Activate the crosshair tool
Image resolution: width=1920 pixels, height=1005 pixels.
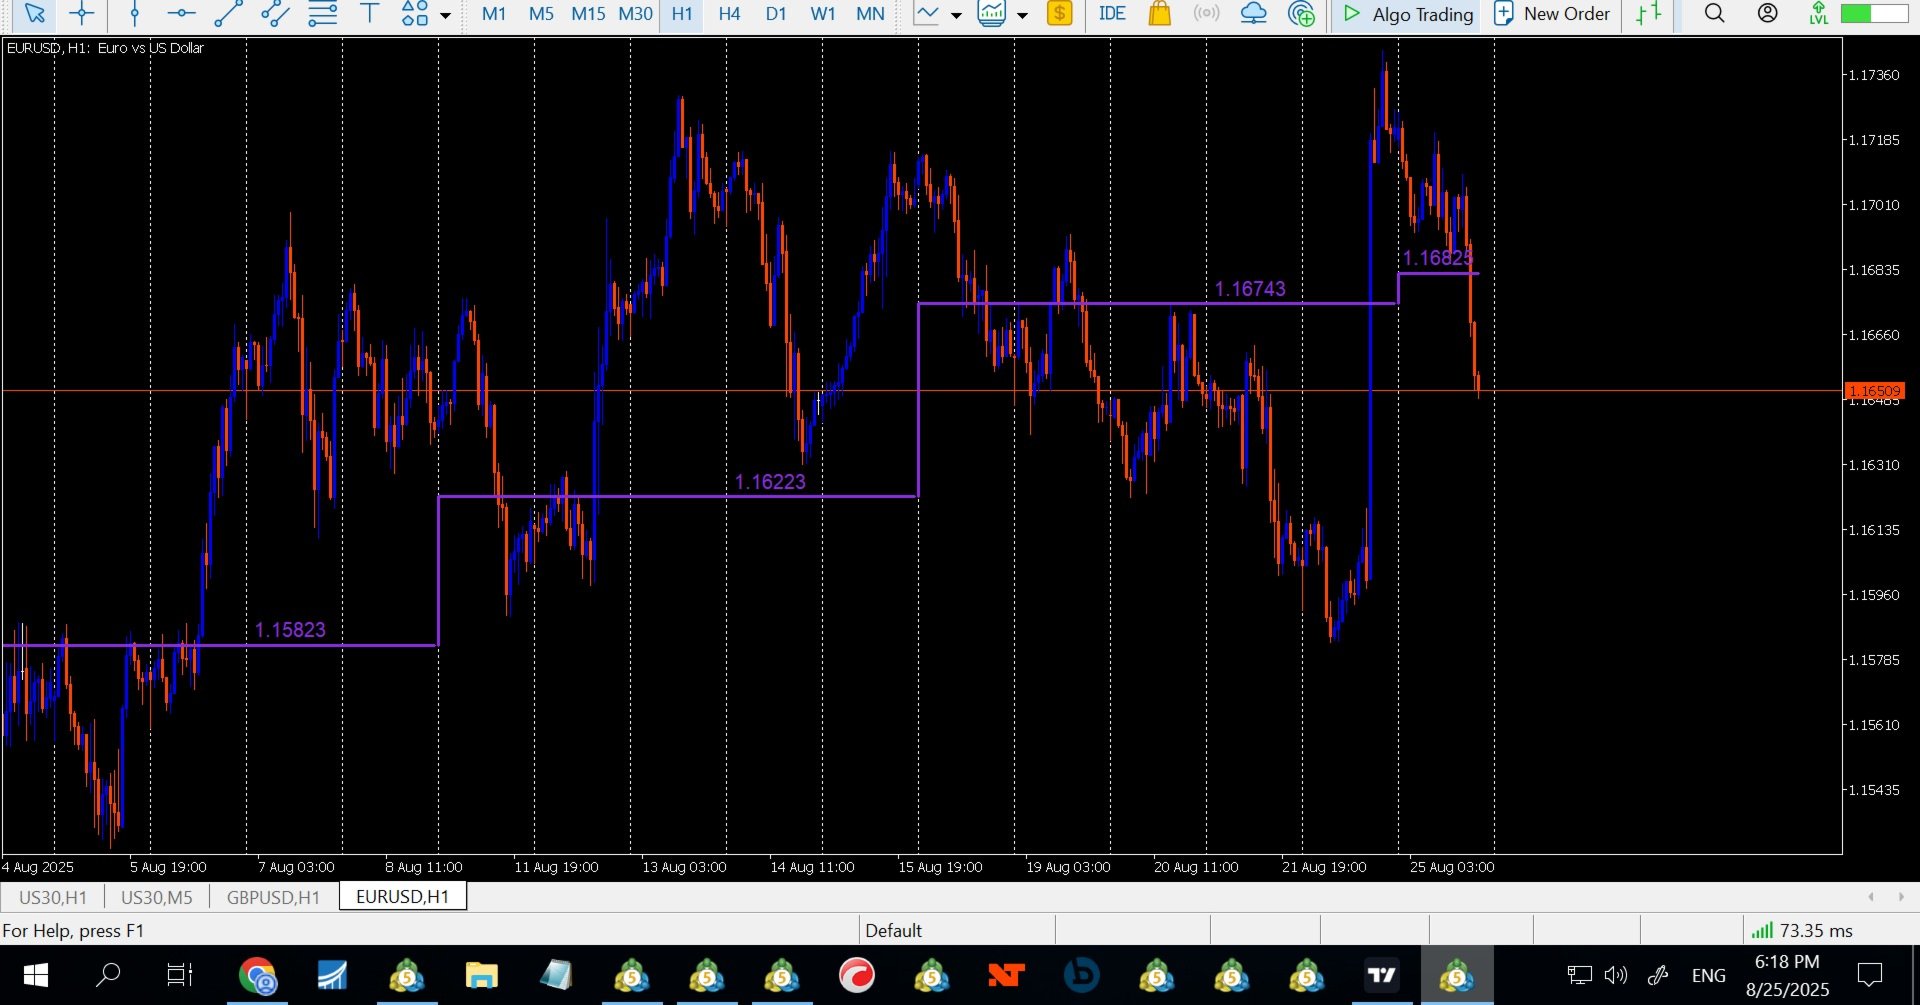pos(82,14)
